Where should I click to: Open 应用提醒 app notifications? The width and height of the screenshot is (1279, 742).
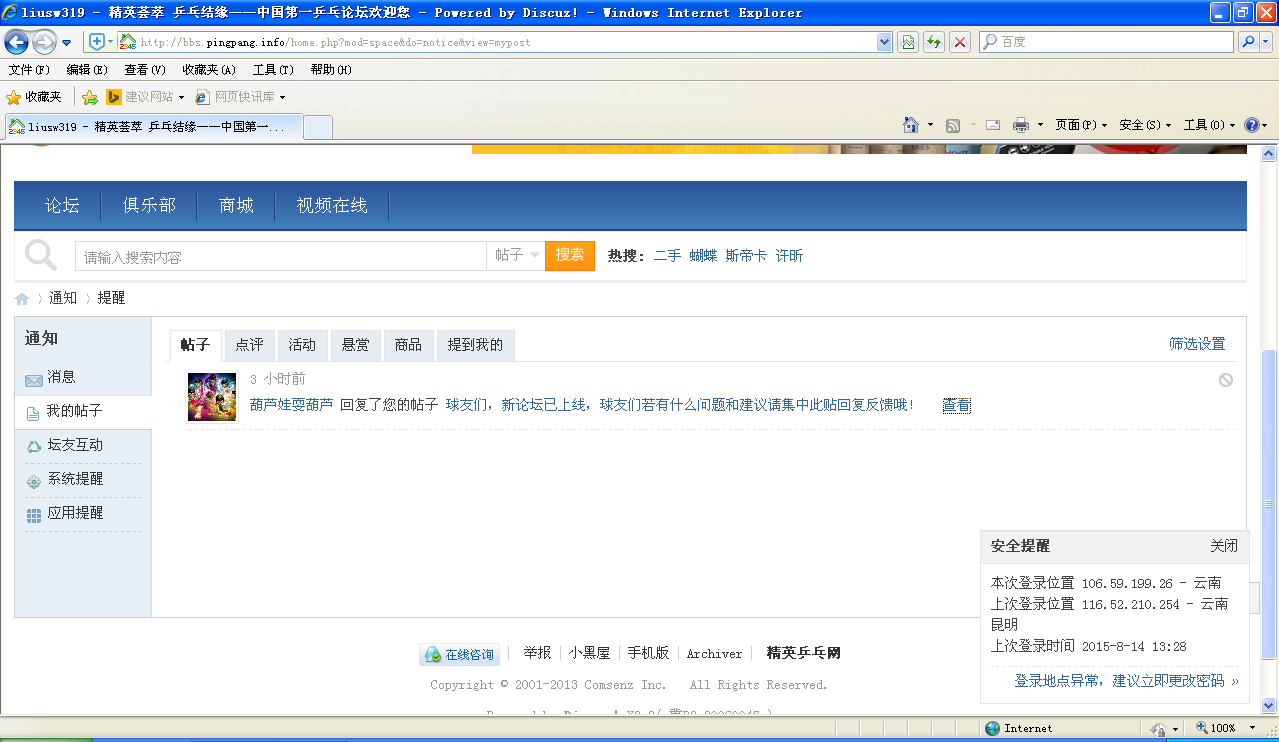[68, 513]
